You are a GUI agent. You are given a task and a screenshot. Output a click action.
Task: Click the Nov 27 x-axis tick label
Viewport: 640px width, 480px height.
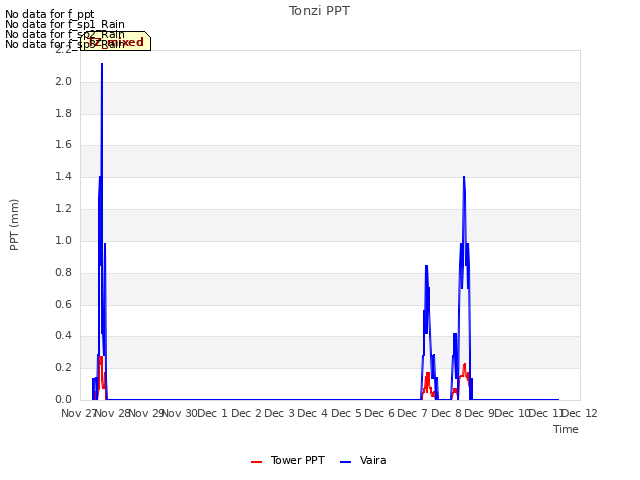79,413
